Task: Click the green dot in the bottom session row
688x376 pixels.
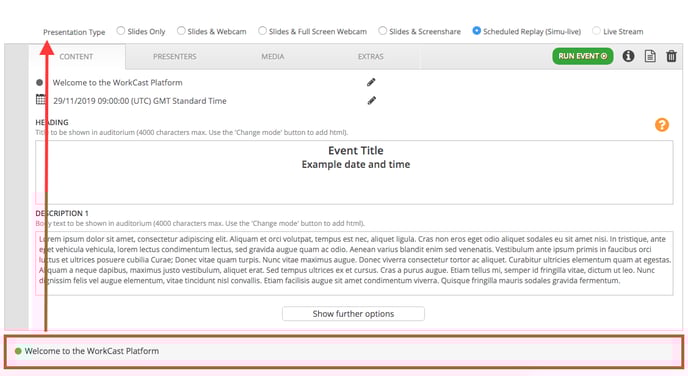Action: (18, 351)
